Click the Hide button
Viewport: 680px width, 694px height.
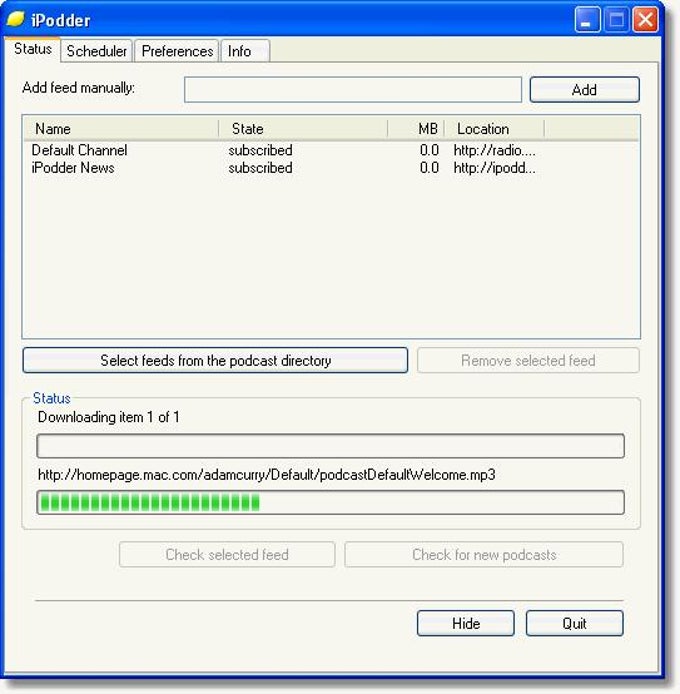coord(466,623)
